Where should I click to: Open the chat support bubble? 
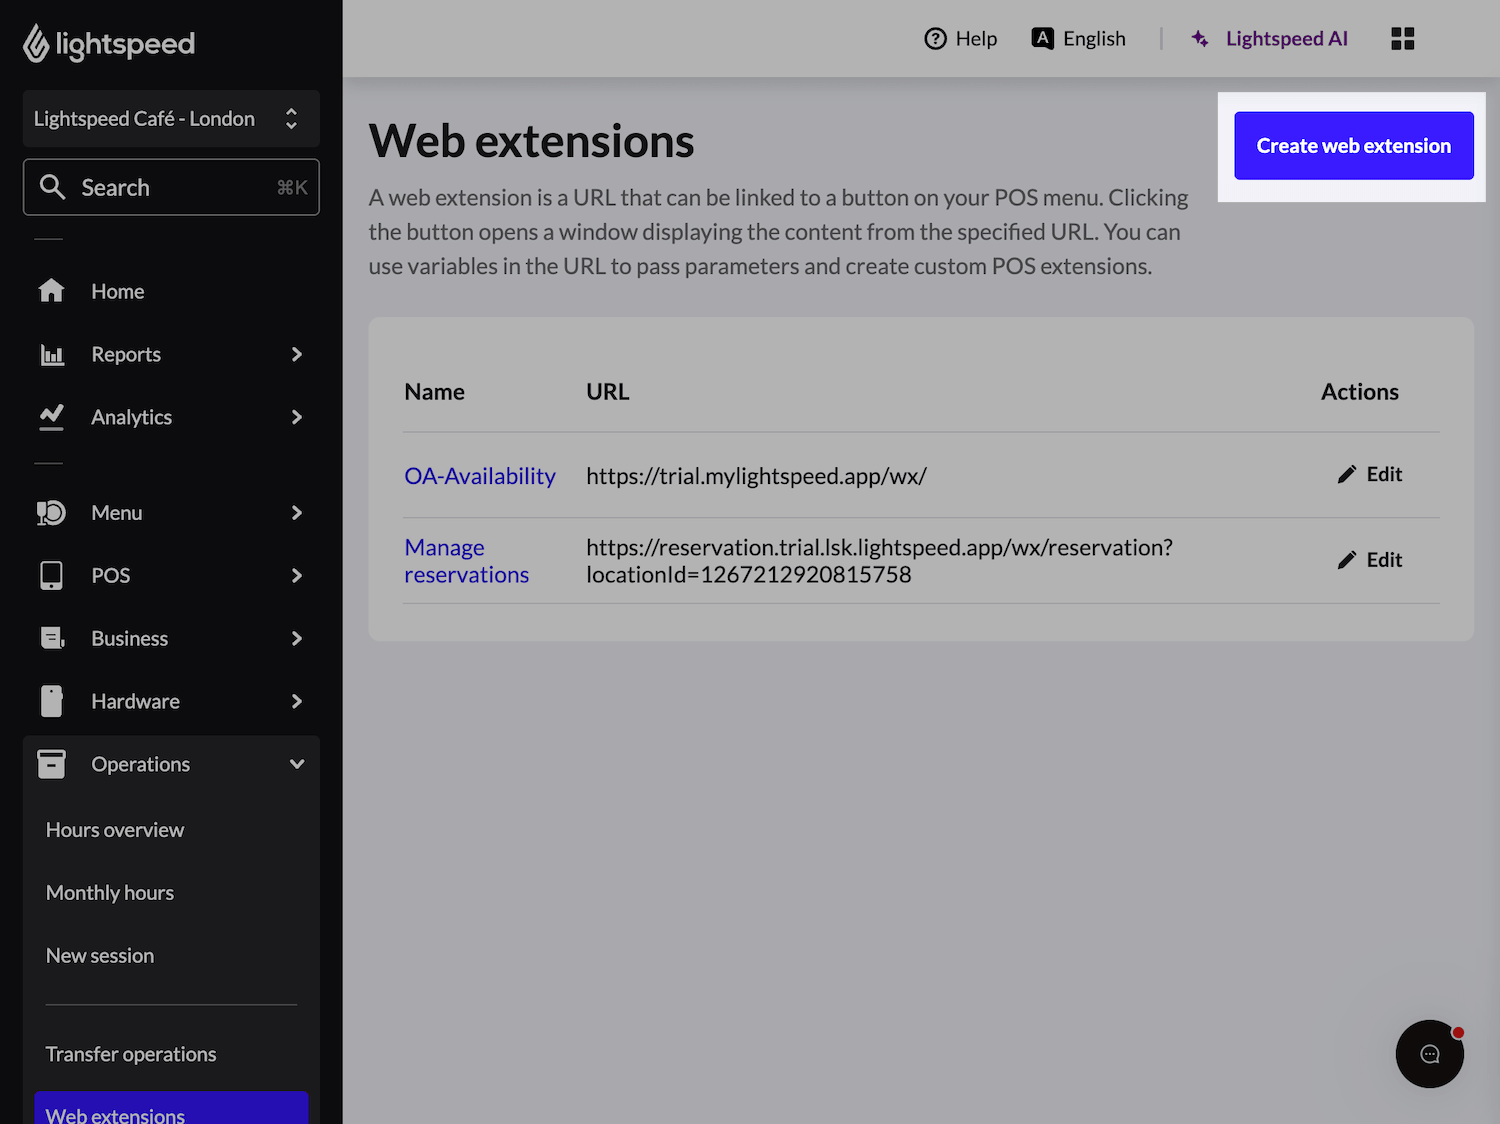(x=1430, y=1054)
